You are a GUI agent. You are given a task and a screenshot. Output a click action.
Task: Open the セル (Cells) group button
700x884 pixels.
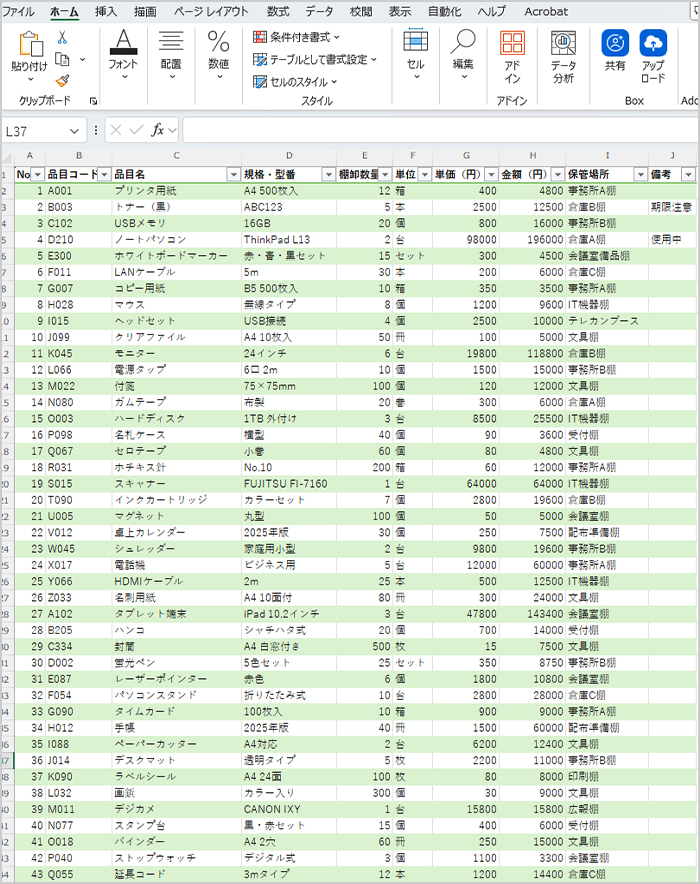pyautogui.click(x=415, y=55)
